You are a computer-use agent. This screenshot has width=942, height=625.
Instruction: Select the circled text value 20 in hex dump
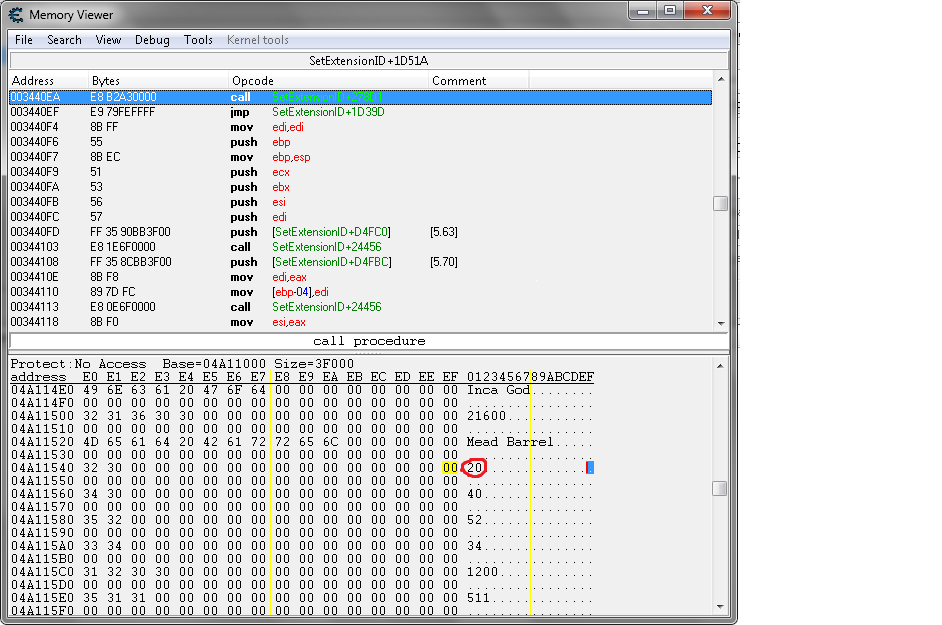point(474,468)
